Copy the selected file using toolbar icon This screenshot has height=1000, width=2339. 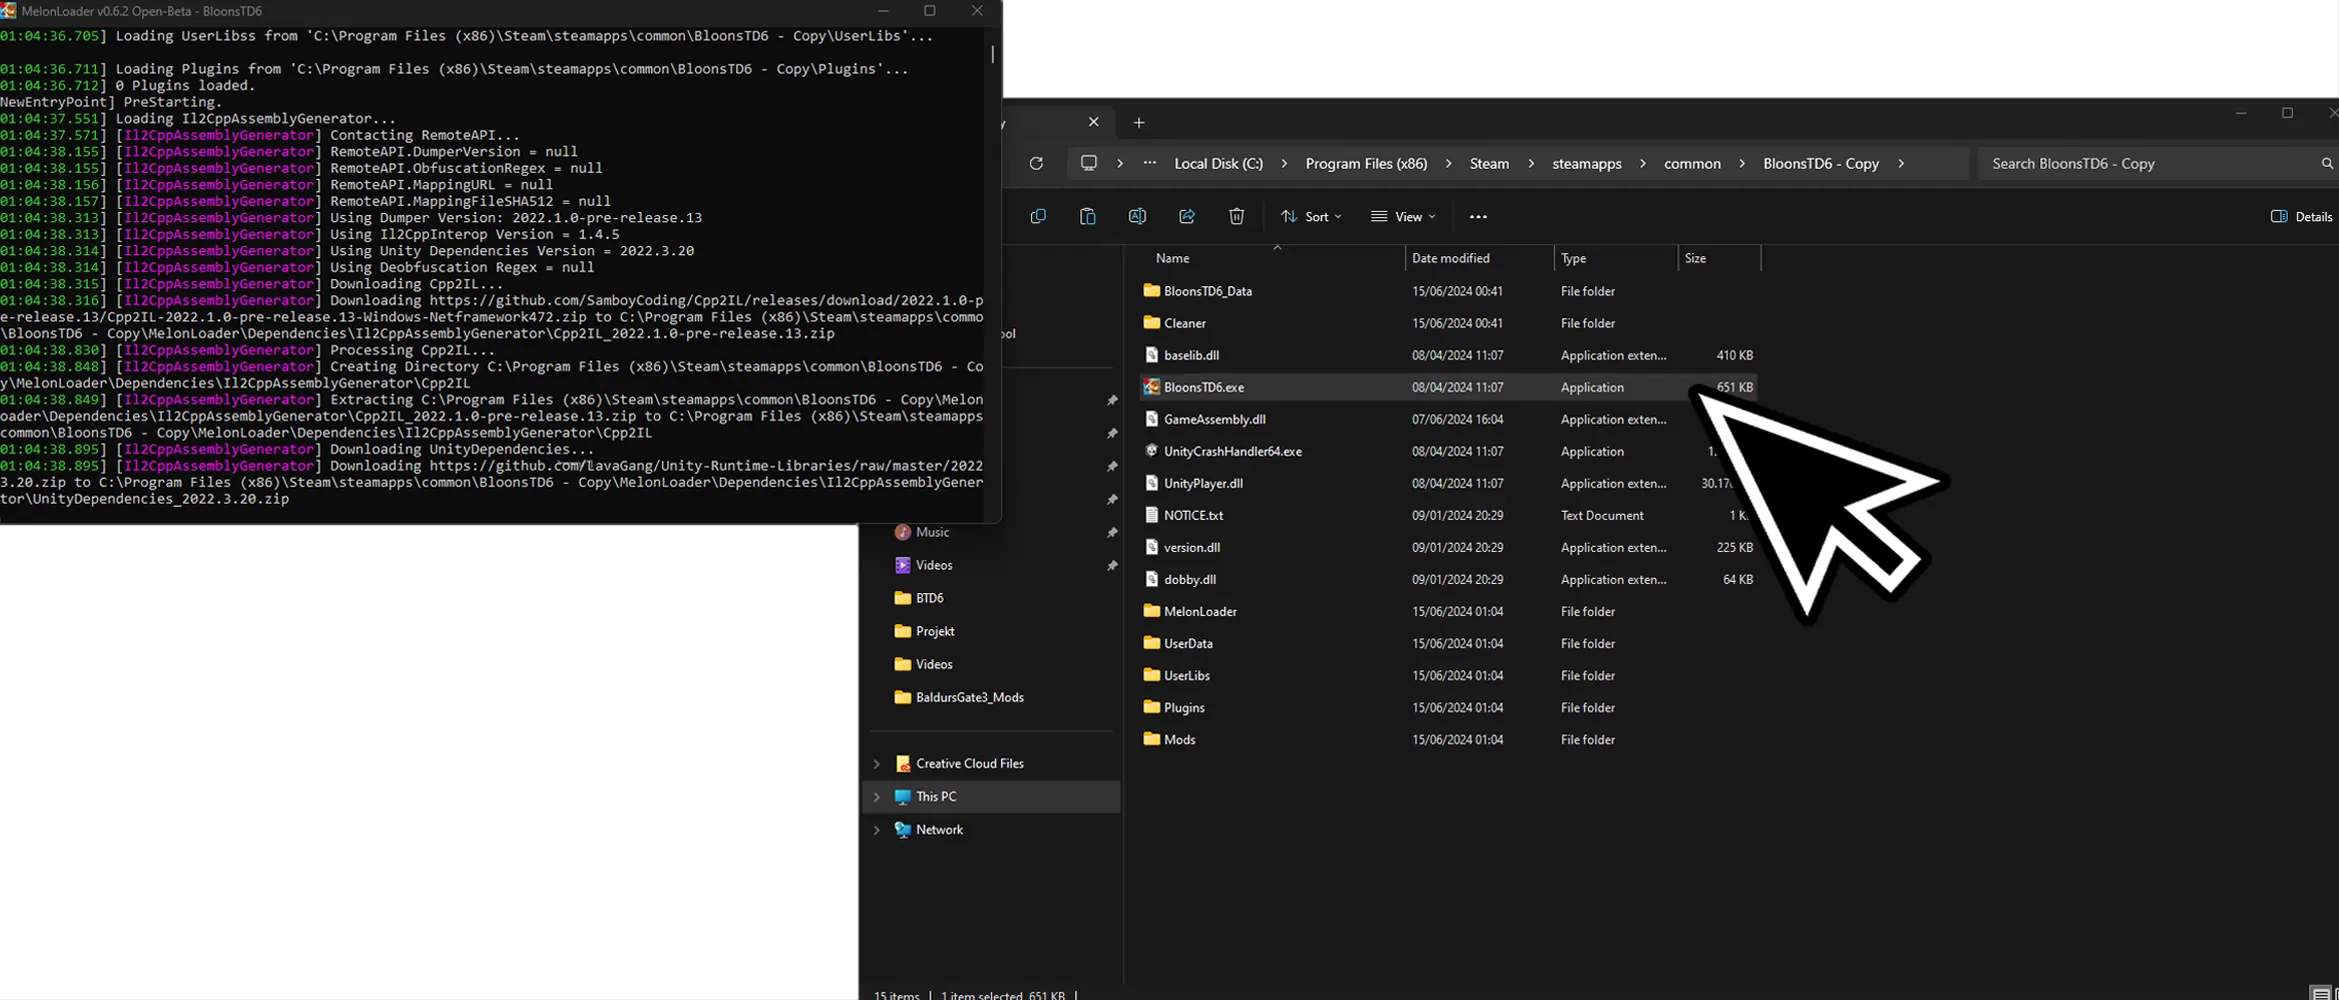[1038, 217]
